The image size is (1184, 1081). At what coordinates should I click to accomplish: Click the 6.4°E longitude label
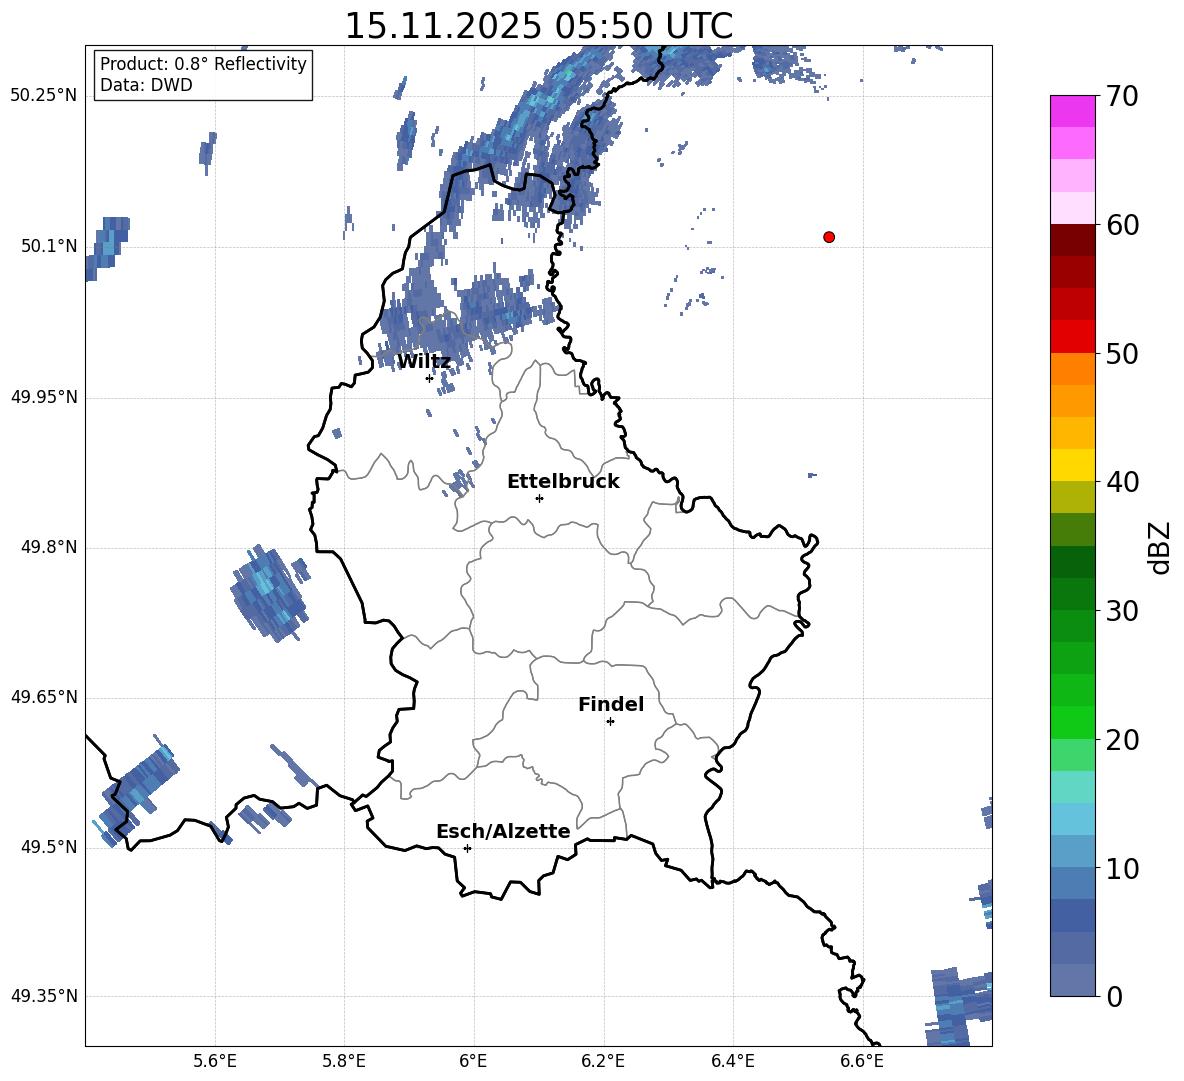pyautogui.click(x=732, y=1061)
